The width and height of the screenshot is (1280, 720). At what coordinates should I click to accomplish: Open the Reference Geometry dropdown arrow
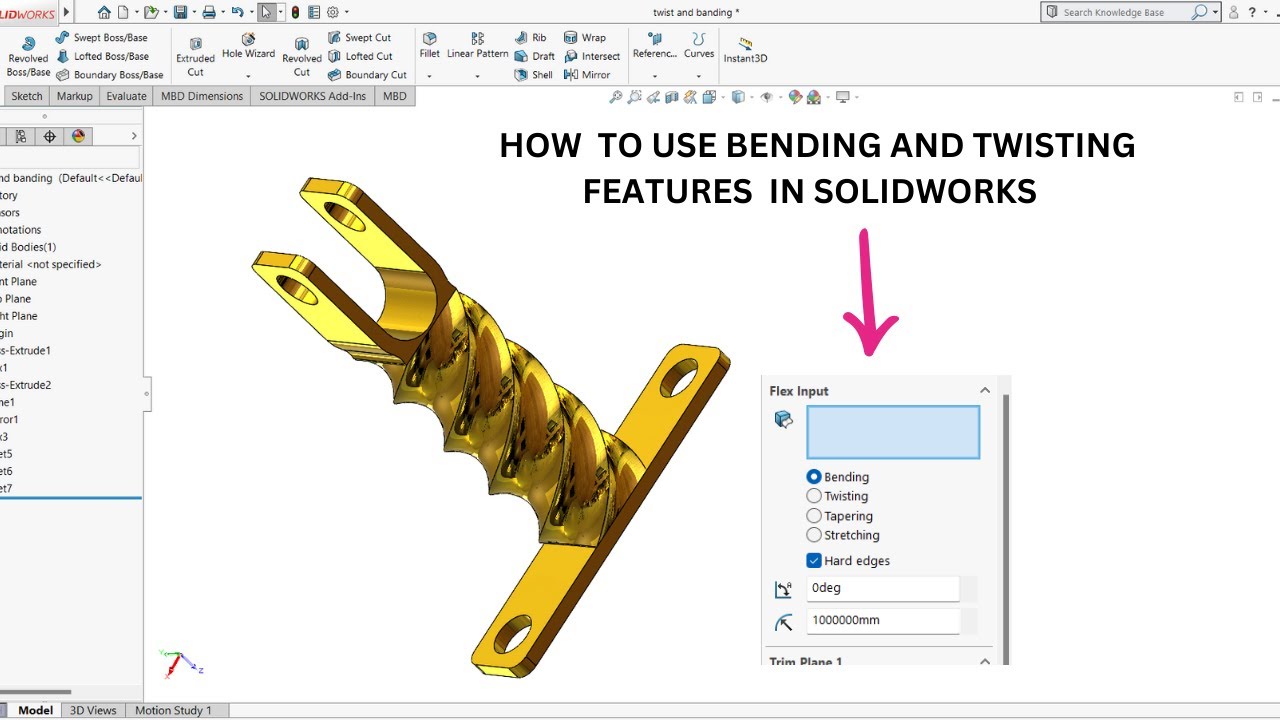[655, 76]
